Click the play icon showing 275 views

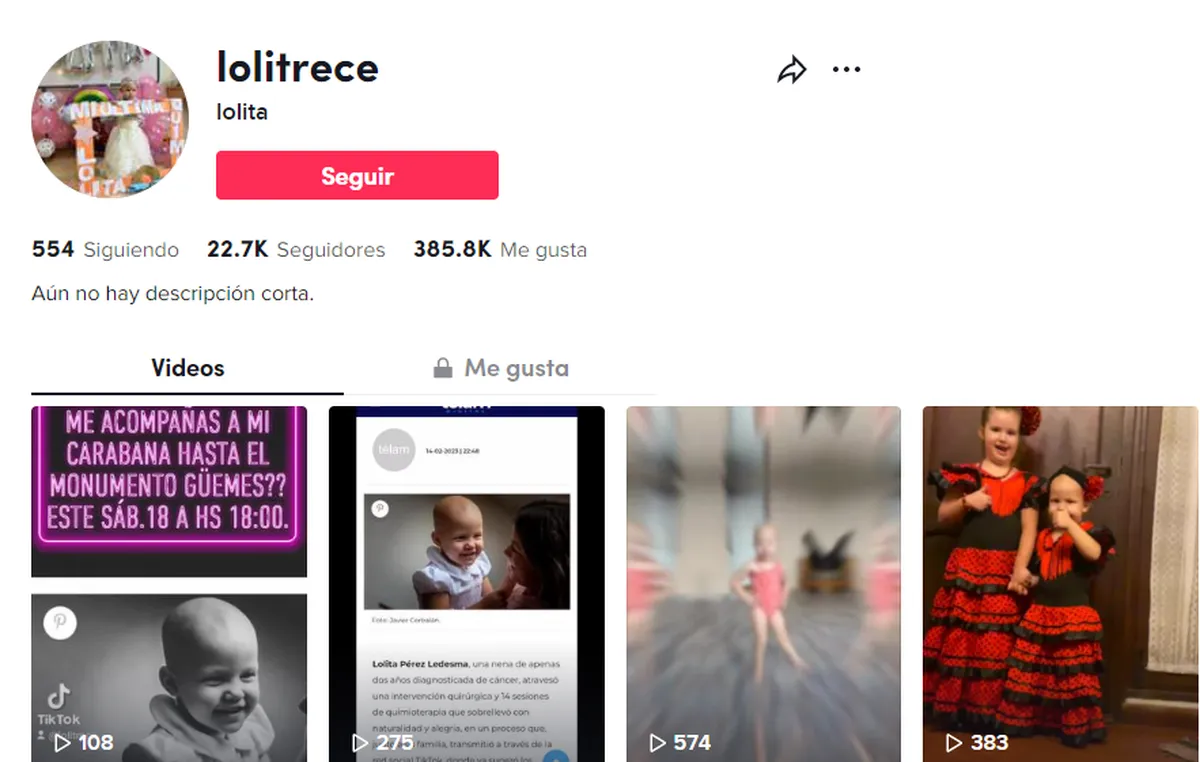pyautogui.click(x=360, y=743)
